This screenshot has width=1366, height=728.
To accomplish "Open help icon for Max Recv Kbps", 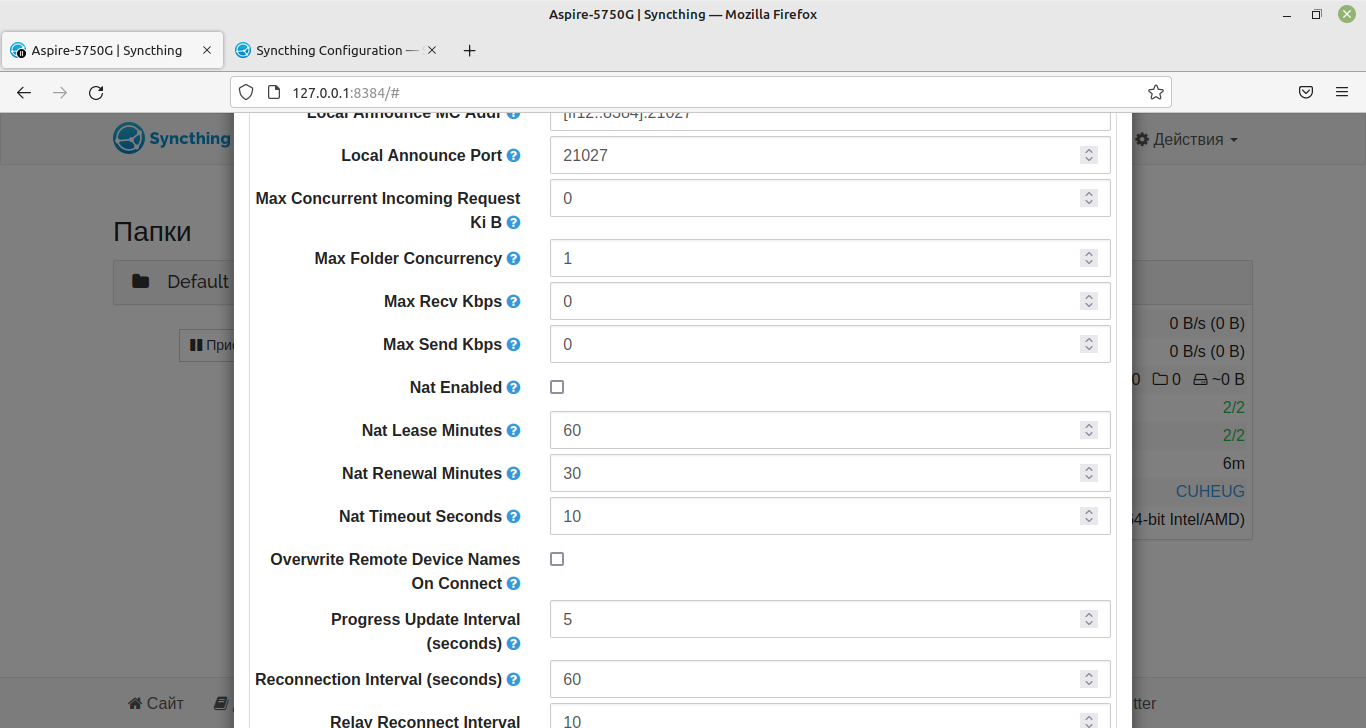I will pyautogui.click(x=513, y=302).
